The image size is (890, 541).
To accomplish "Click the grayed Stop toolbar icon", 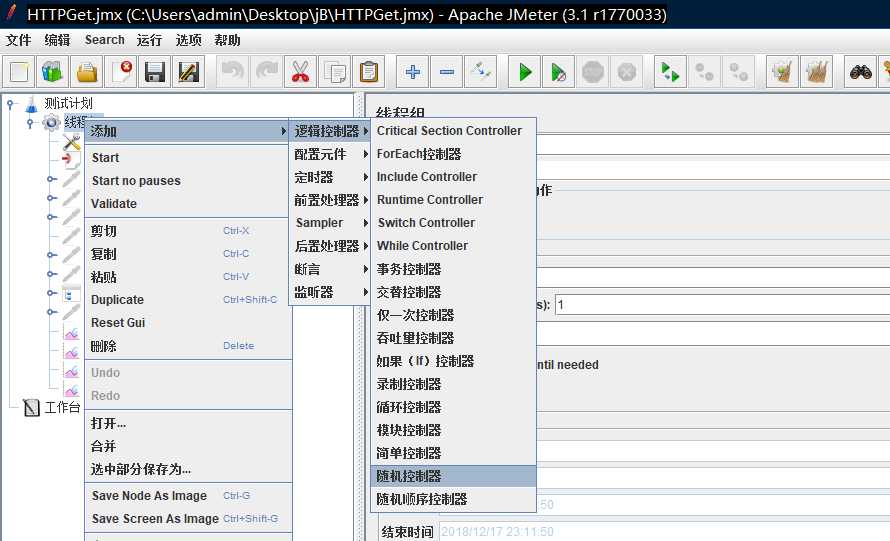I will point(593,72).
